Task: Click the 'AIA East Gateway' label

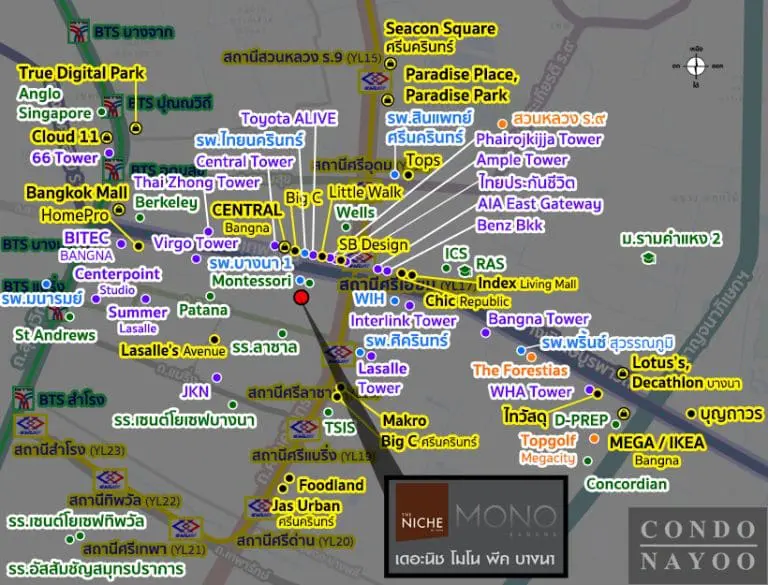Action: [x=539, y=203]
